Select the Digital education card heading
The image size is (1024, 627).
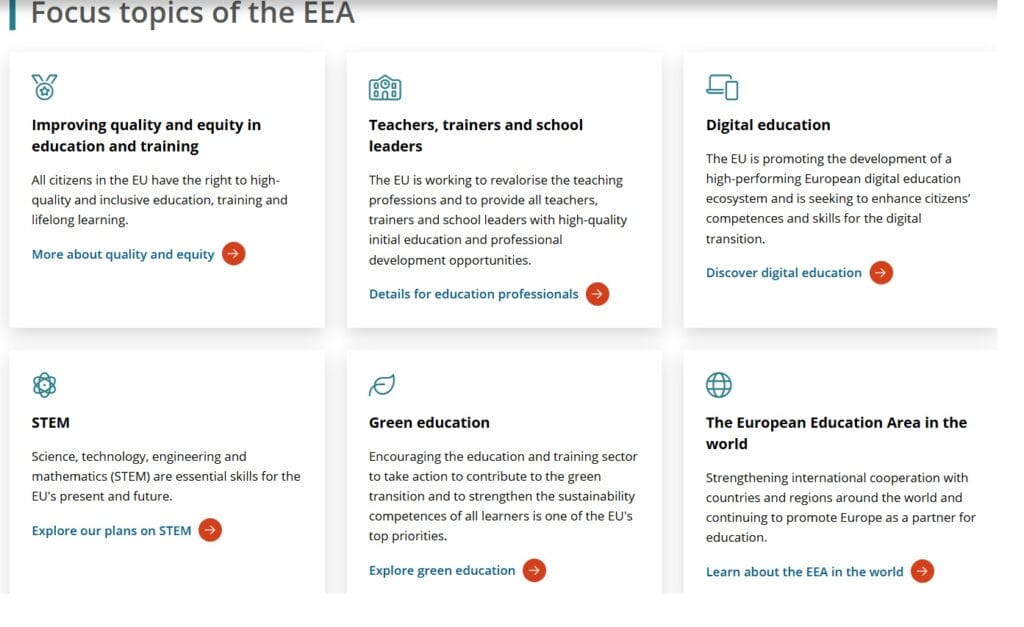point(768,125)
